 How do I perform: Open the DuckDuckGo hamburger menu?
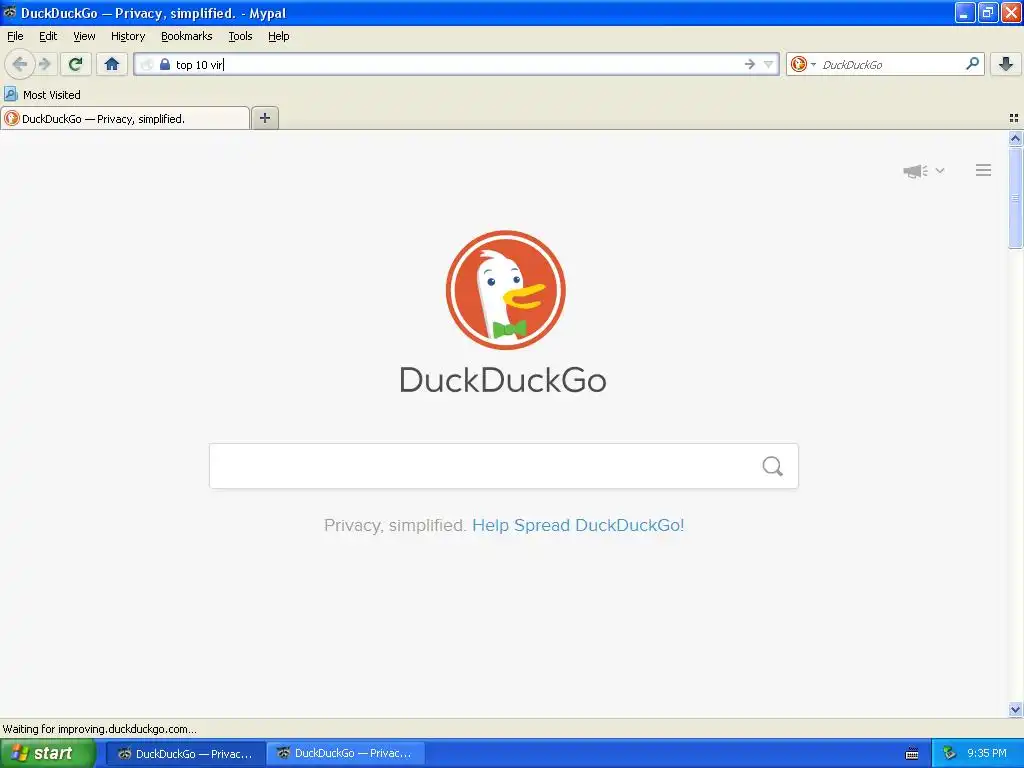pyautogui.click(x=984, y=170)
